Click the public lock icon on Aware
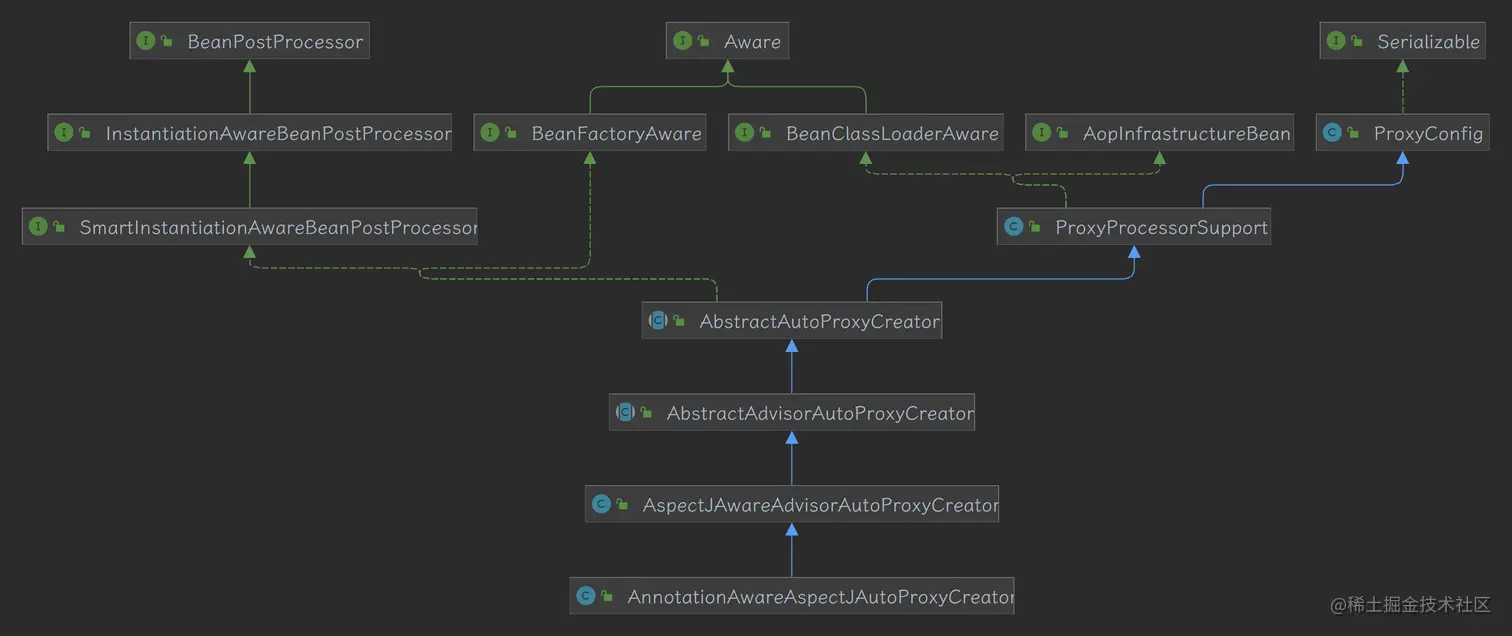The height and width of the screenshot is (636, 1512). (703, 41)
